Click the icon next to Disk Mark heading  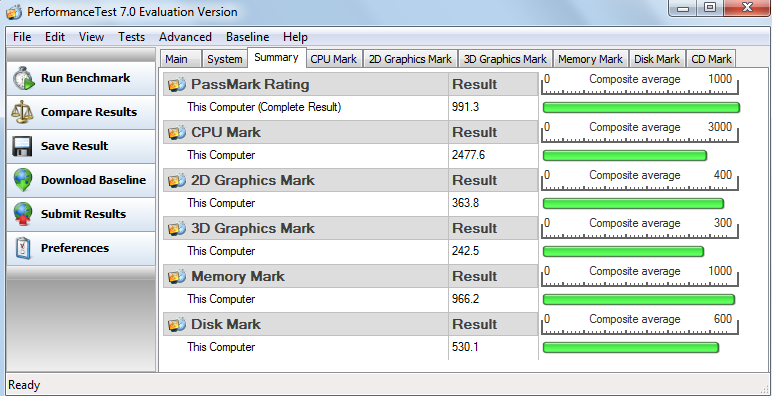(x=177, y=325)
